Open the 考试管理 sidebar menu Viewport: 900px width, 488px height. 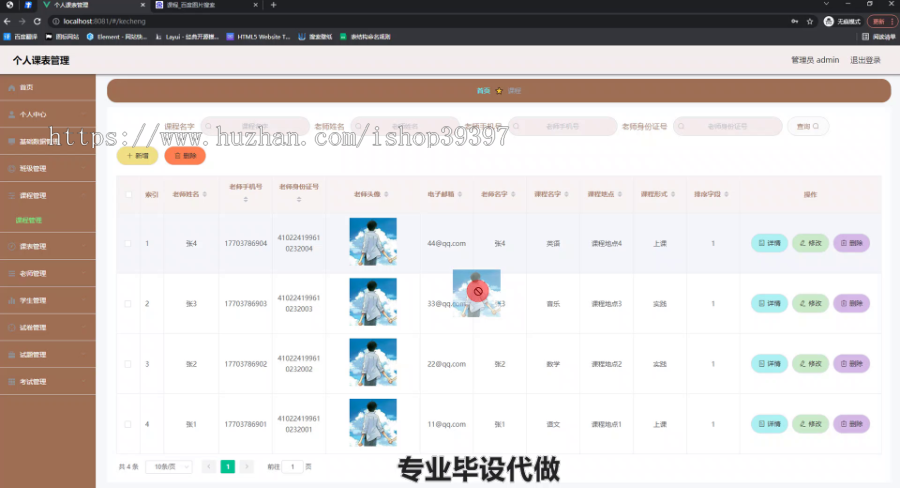point(48,381)
